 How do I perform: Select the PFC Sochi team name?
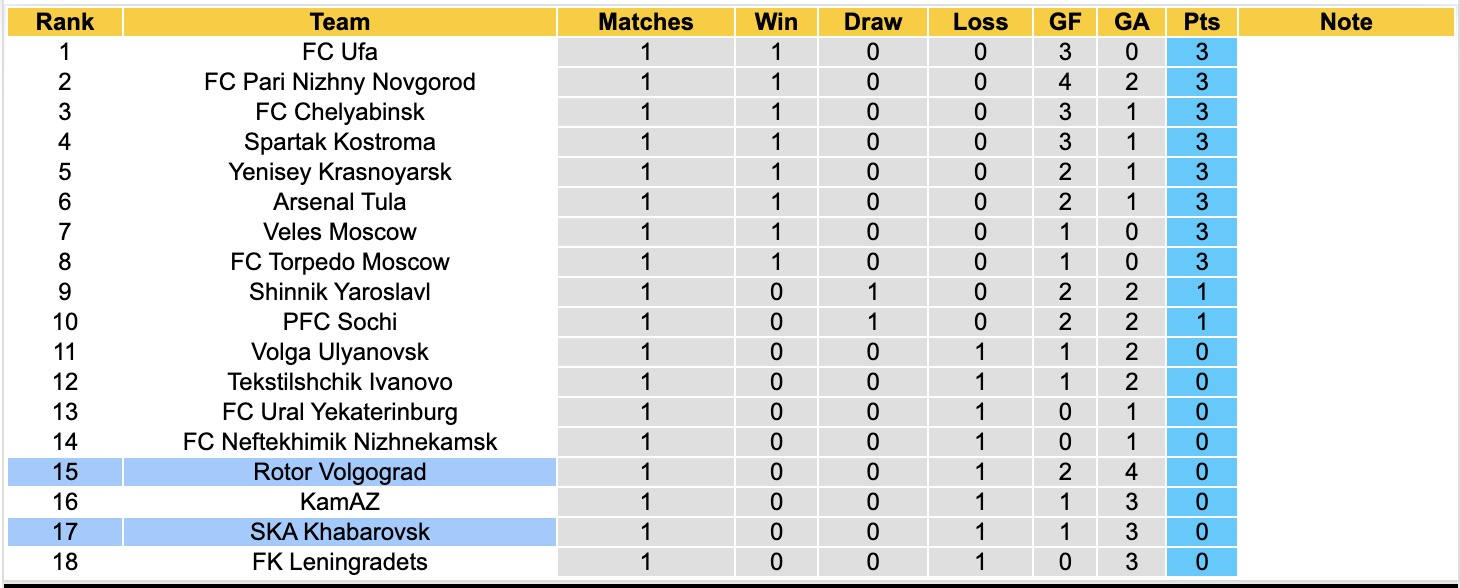click(x=340, y=322)
